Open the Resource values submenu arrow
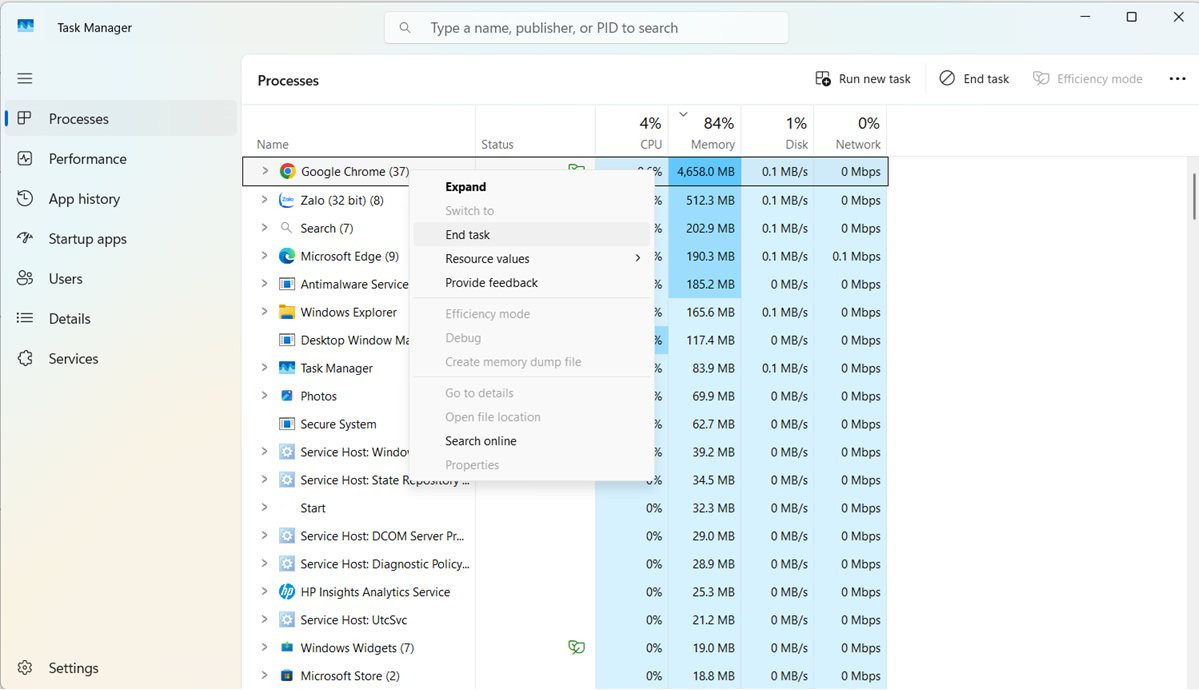1199x690 pixels. (x=637, y=259)
